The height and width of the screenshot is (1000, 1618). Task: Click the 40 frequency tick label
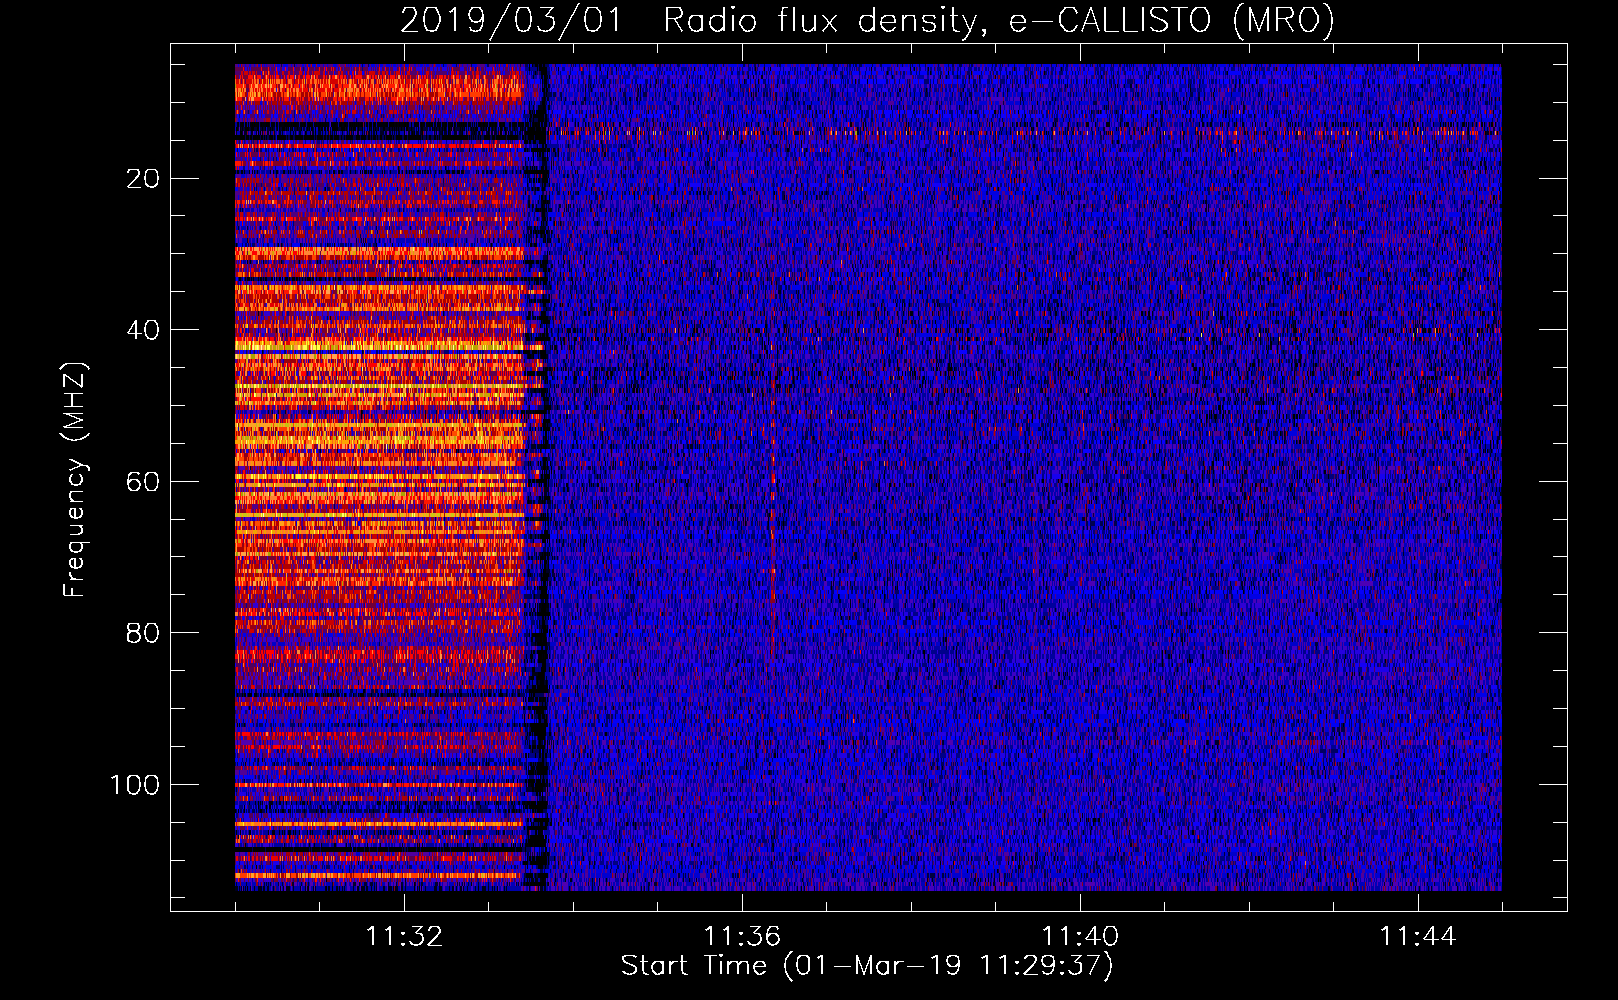pyautogui.click(x=144, y=330)
